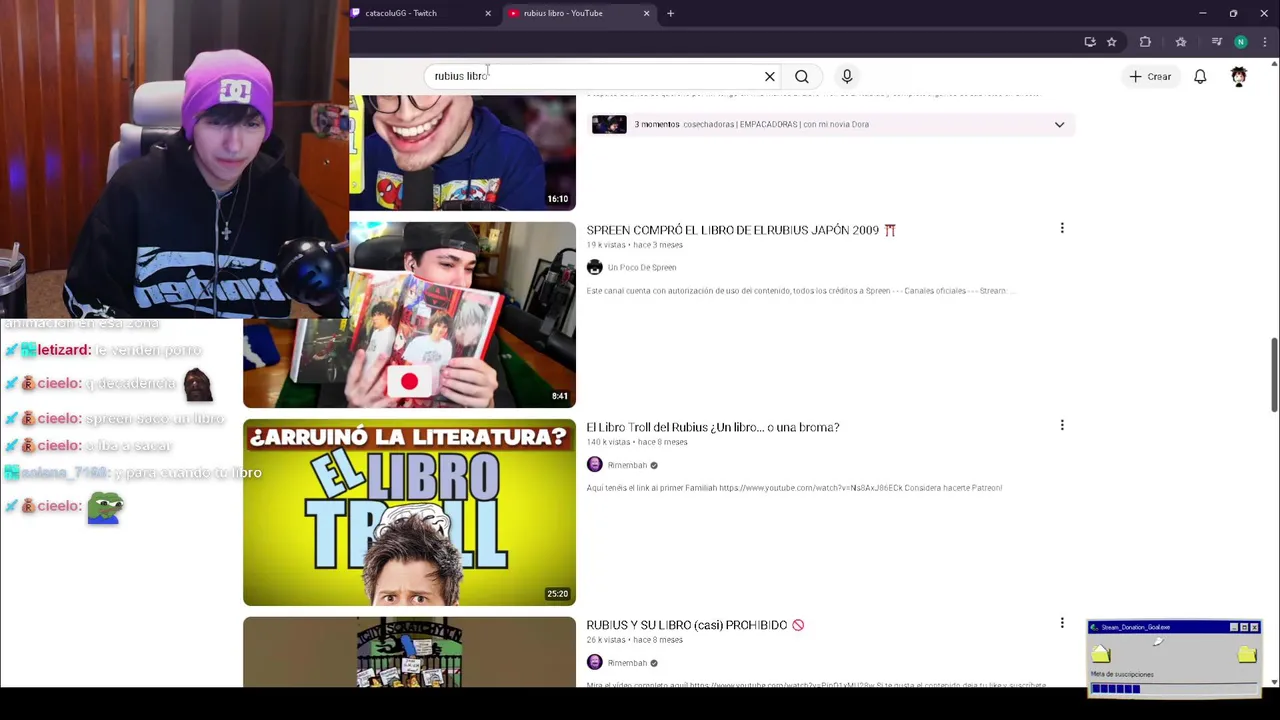Open the 16:10 video thumbnail
Image resolution: width=1280 pixels, height=720 pixels.
coord(462,152)
